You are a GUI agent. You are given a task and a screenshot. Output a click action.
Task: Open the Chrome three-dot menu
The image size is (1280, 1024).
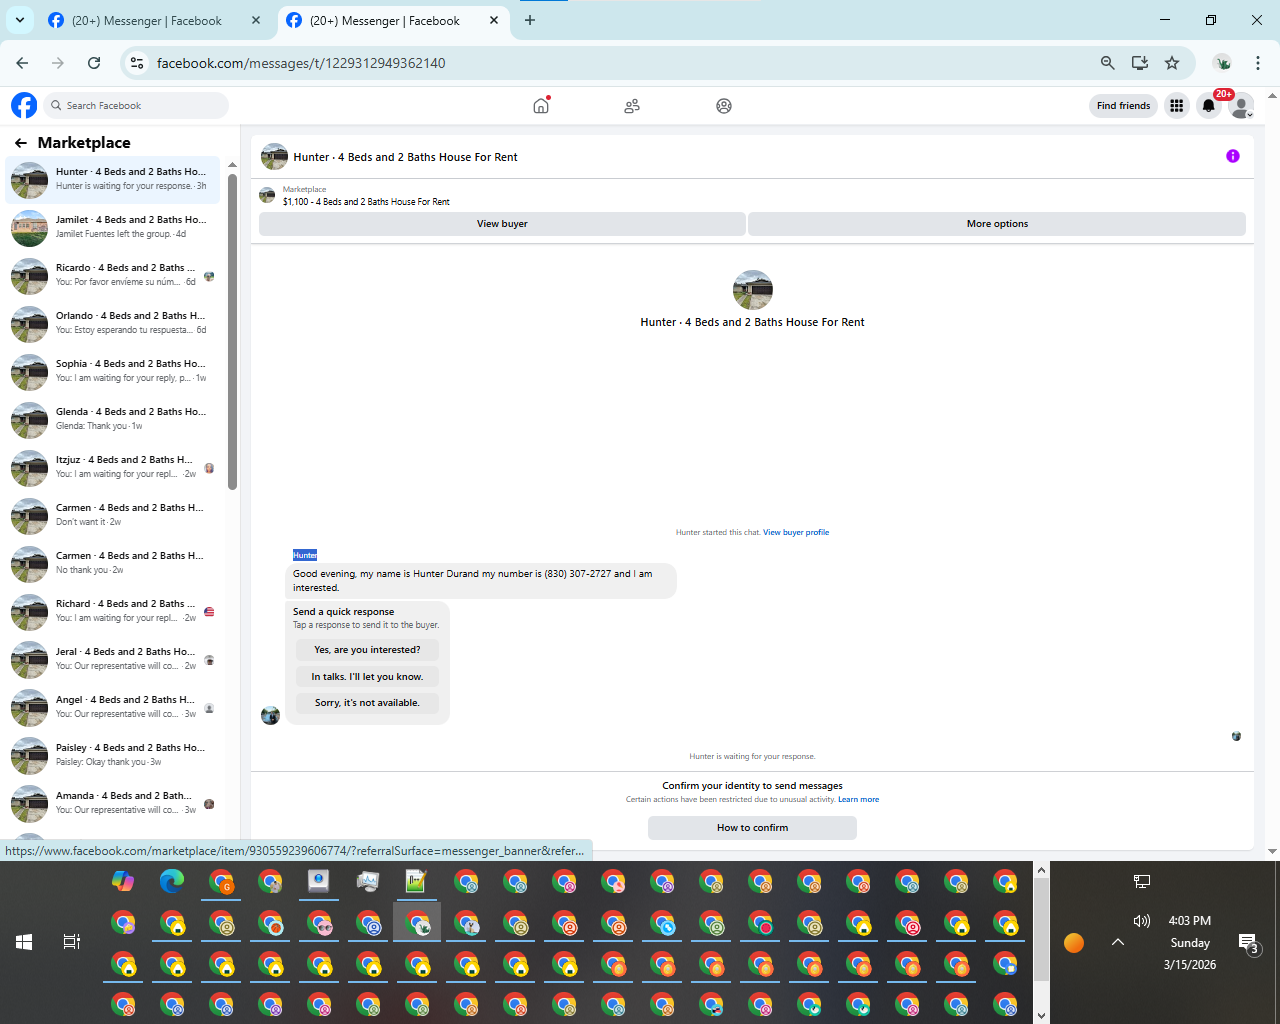pyautogui.click(x=1258, y=63)
